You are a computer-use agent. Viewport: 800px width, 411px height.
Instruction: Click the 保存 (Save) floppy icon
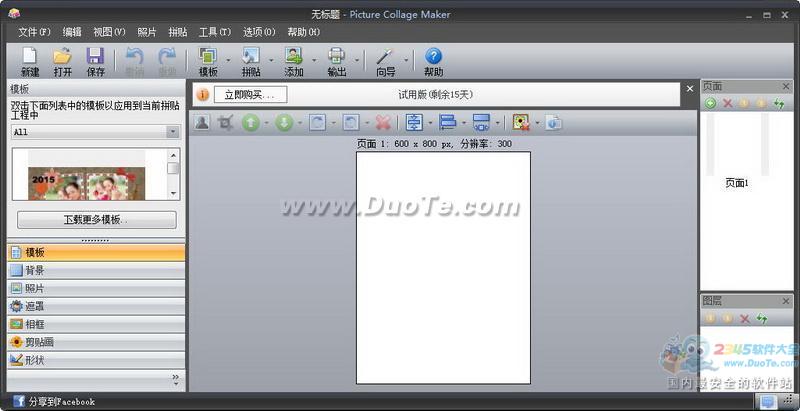coord(95,56)
